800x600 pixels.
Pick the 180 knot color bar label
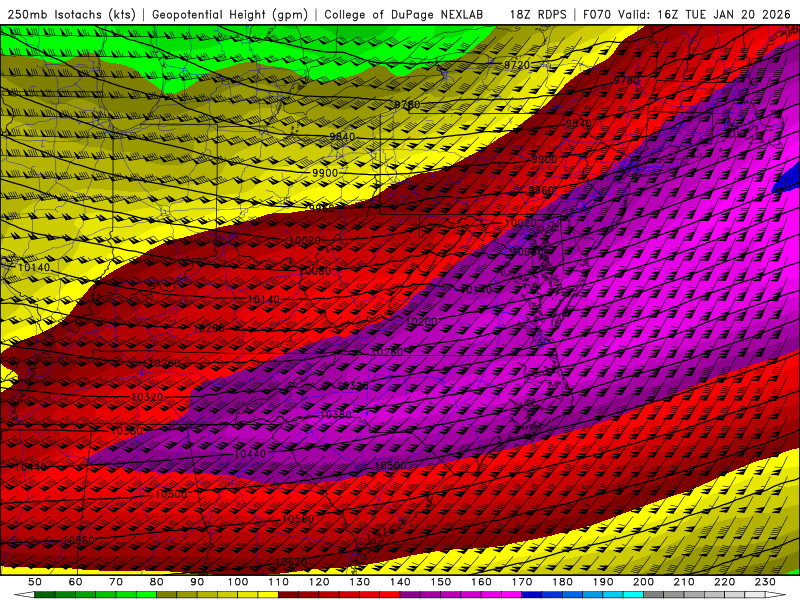tap(562, 582)
